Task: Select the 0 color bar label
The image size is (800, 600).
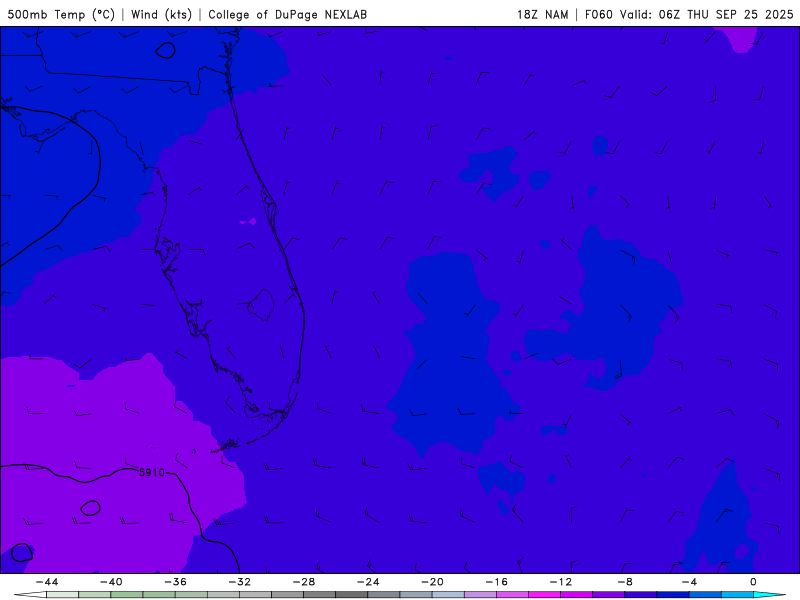Action: [x=754, y=582]
